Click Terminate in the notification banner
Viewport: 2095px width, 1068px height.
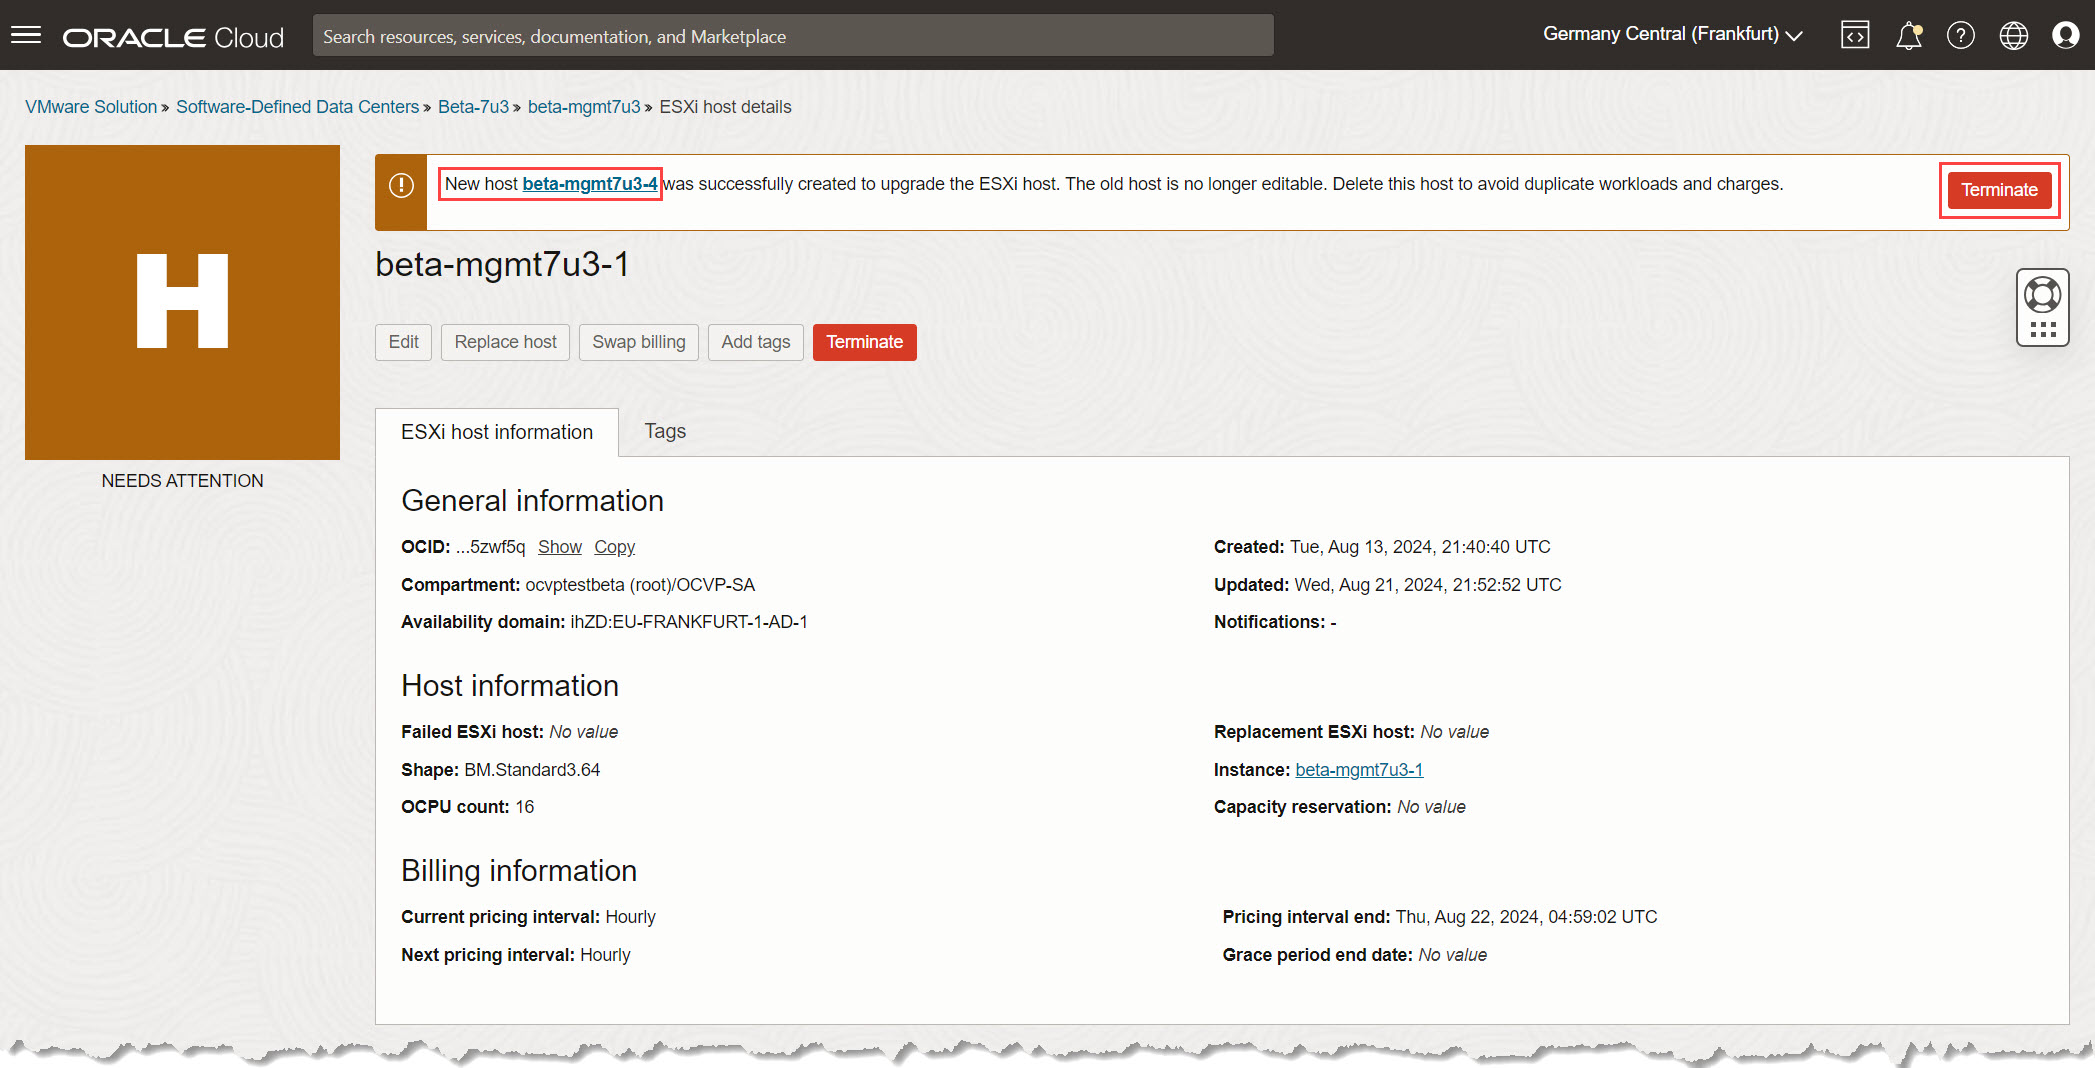click(x=1999, y=190)
